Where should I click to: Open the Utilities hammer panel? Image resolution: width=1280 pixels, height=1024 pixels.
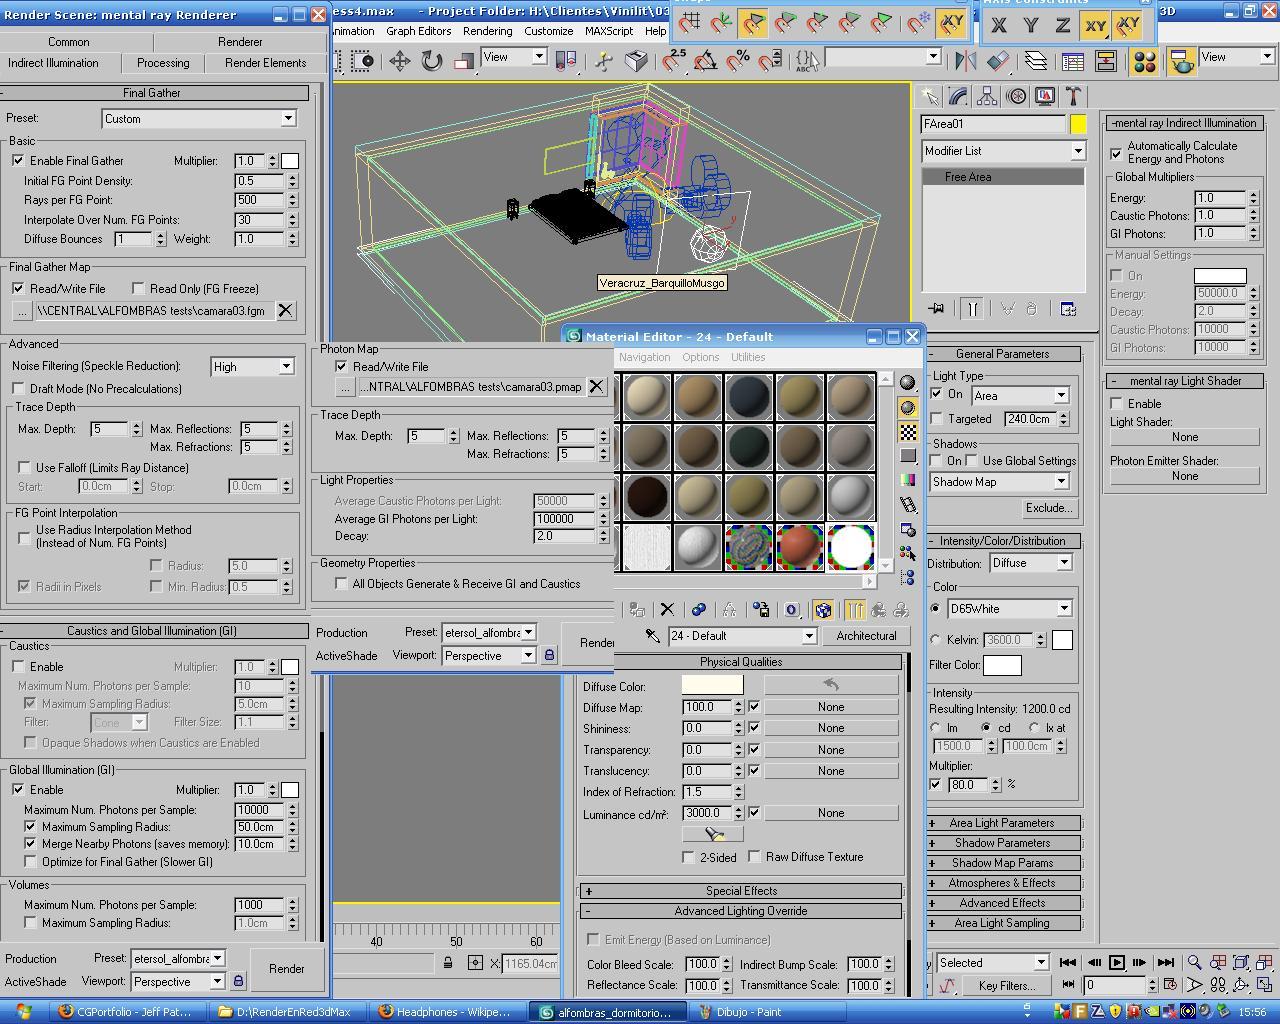[x=1073, y=96]
